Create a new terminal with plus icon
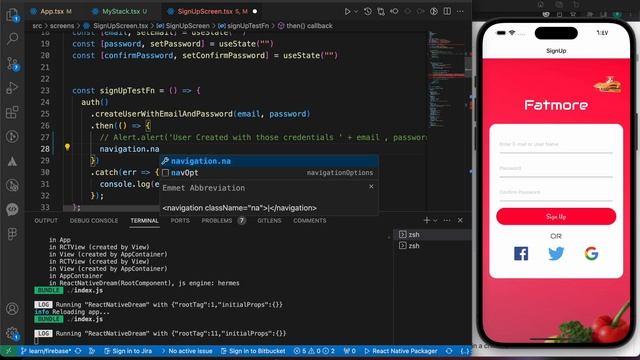This screenshot has width=640, height=360. (x=427, y=220)
